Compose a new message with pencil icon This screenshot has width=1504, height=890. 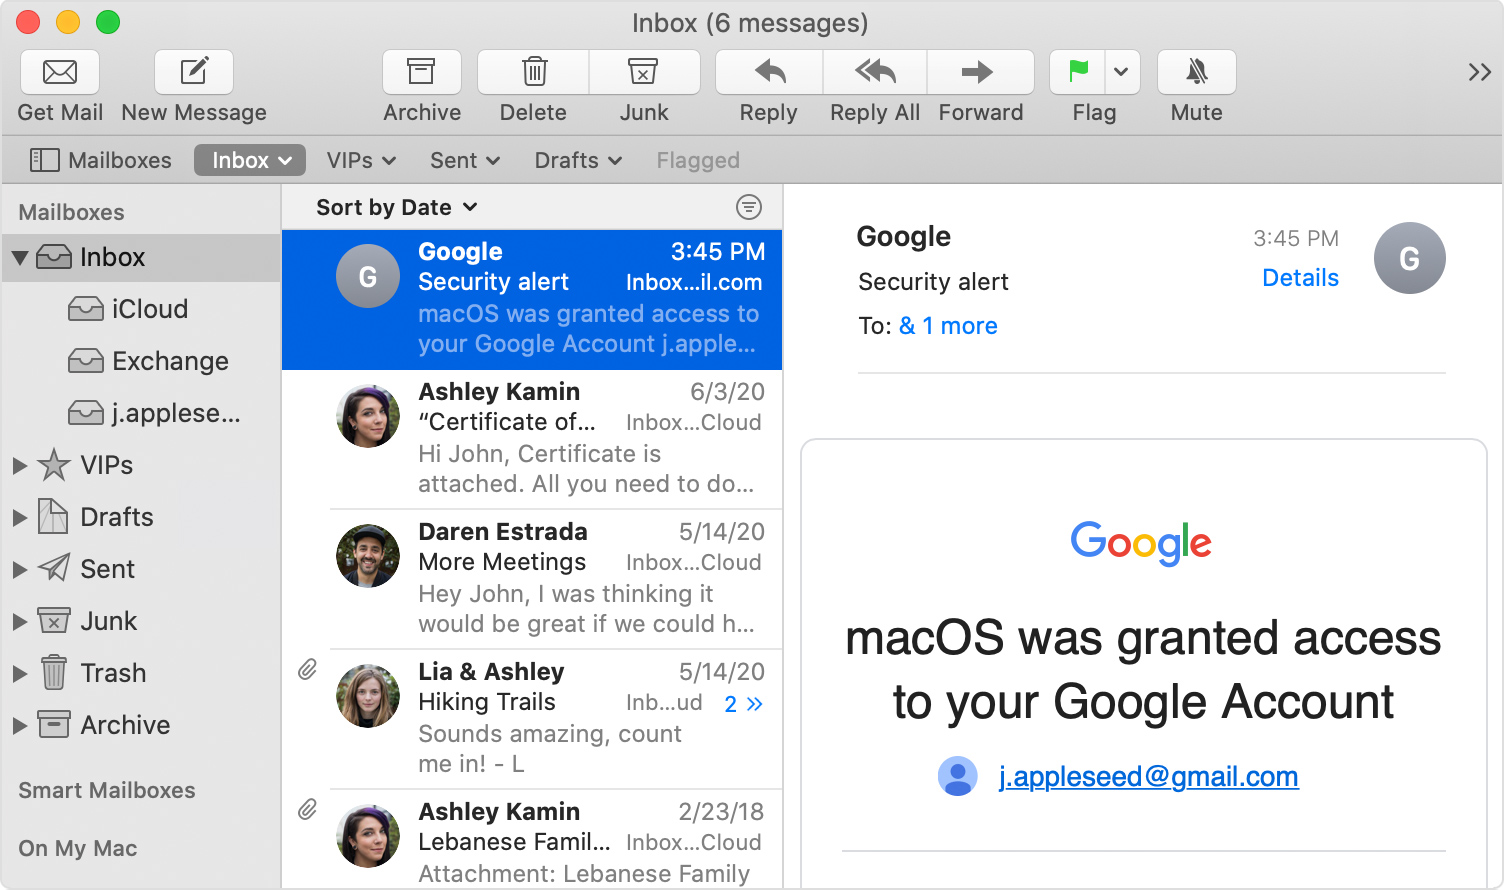click(x=194, y=72)
